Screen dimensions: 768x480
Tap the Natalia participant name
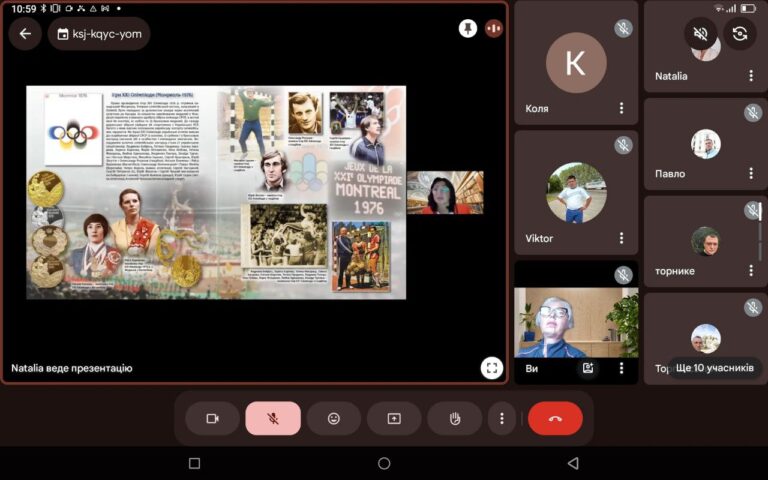(671, 76)
